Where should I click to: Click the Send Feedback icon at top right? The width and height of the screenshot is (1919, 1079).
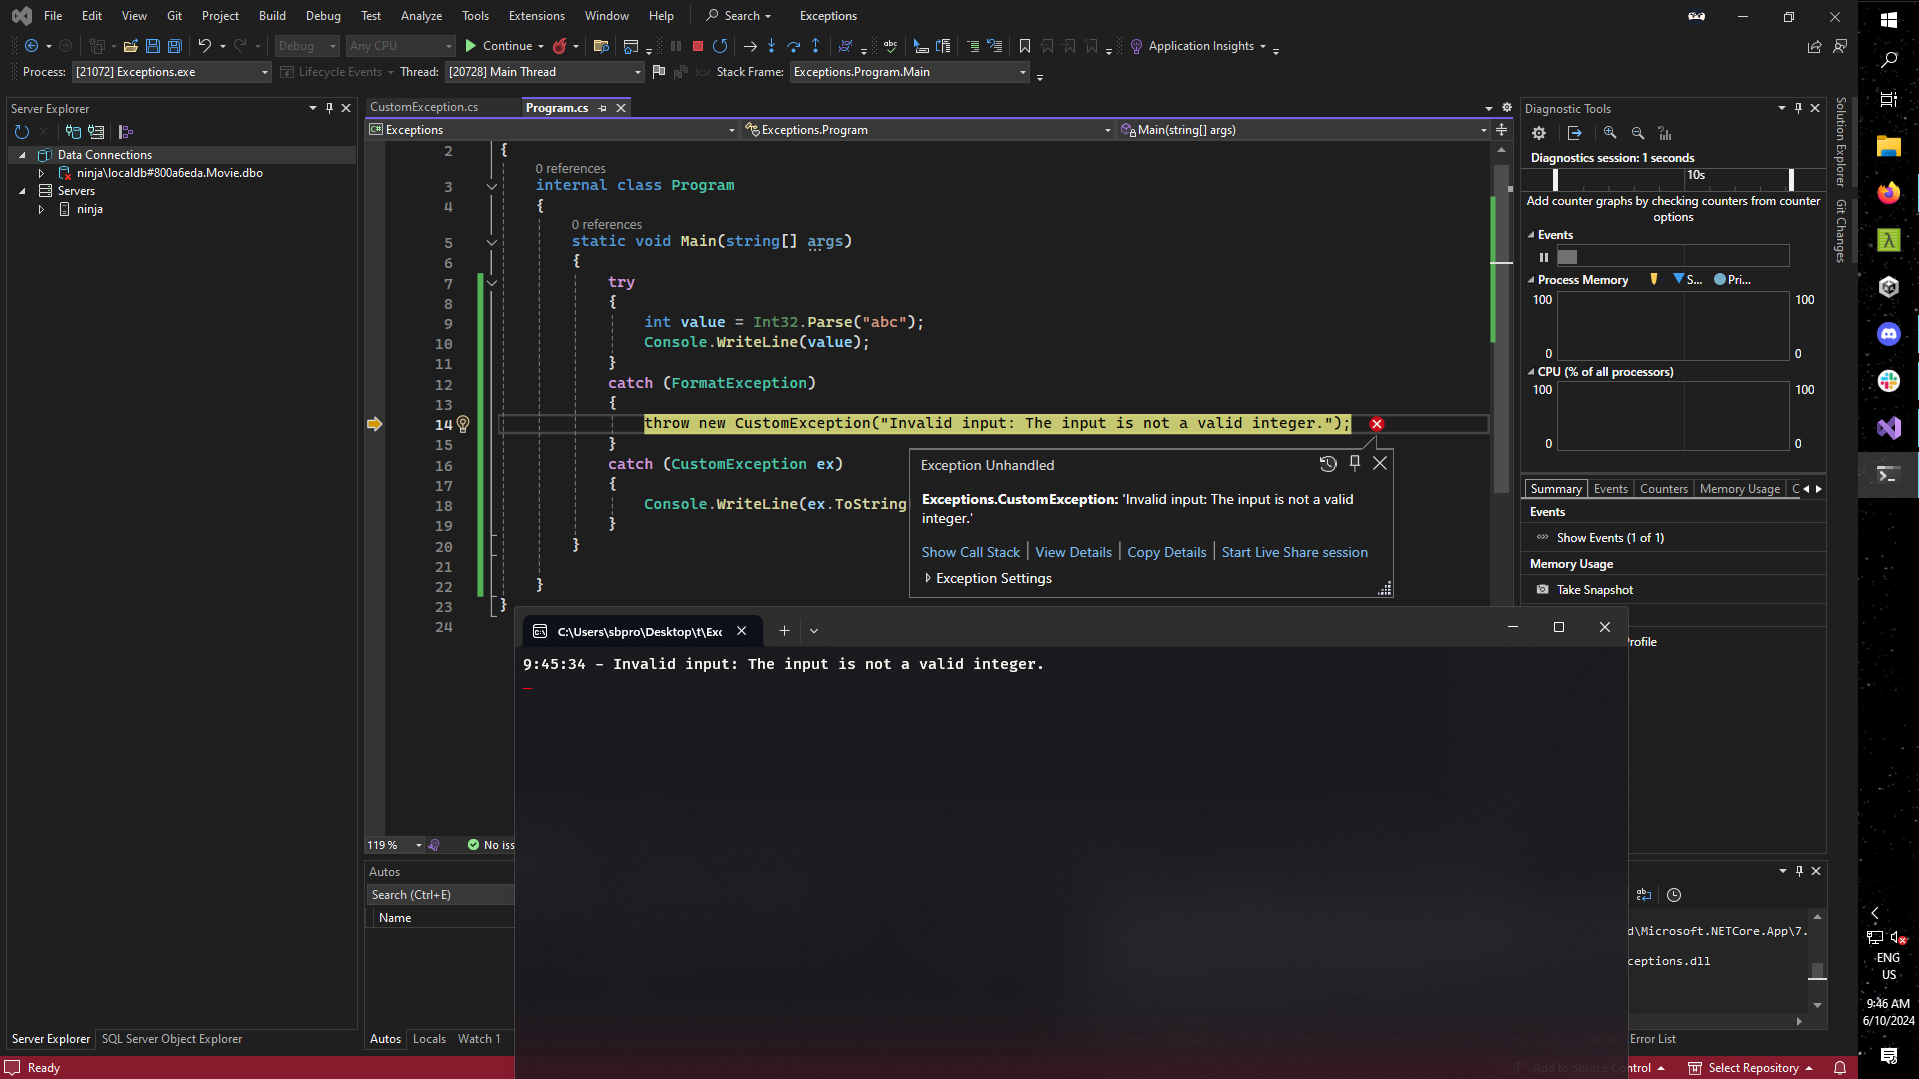pos(1840,46)
